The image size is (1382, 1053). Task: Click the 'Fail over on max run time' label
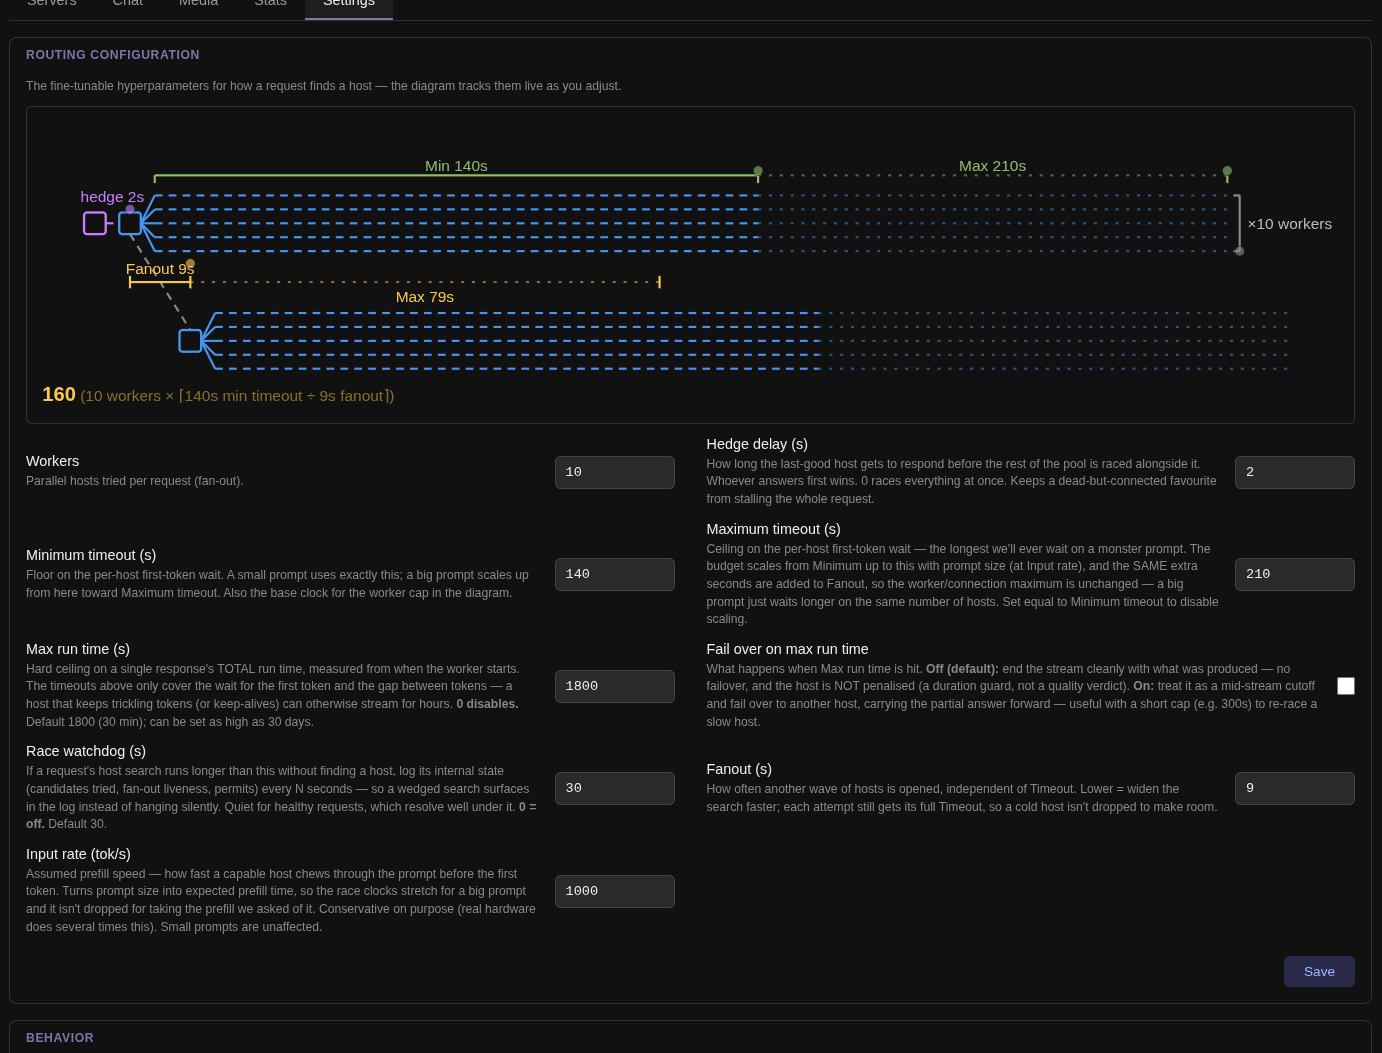point(787,649)
